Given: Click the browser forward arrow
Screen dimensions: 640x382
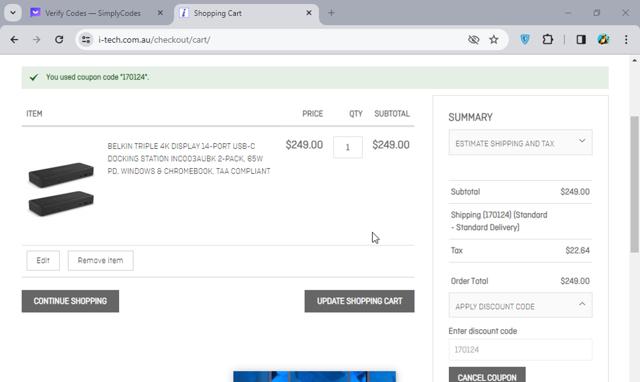Looking at the screenshot, I should pos(36,40).
